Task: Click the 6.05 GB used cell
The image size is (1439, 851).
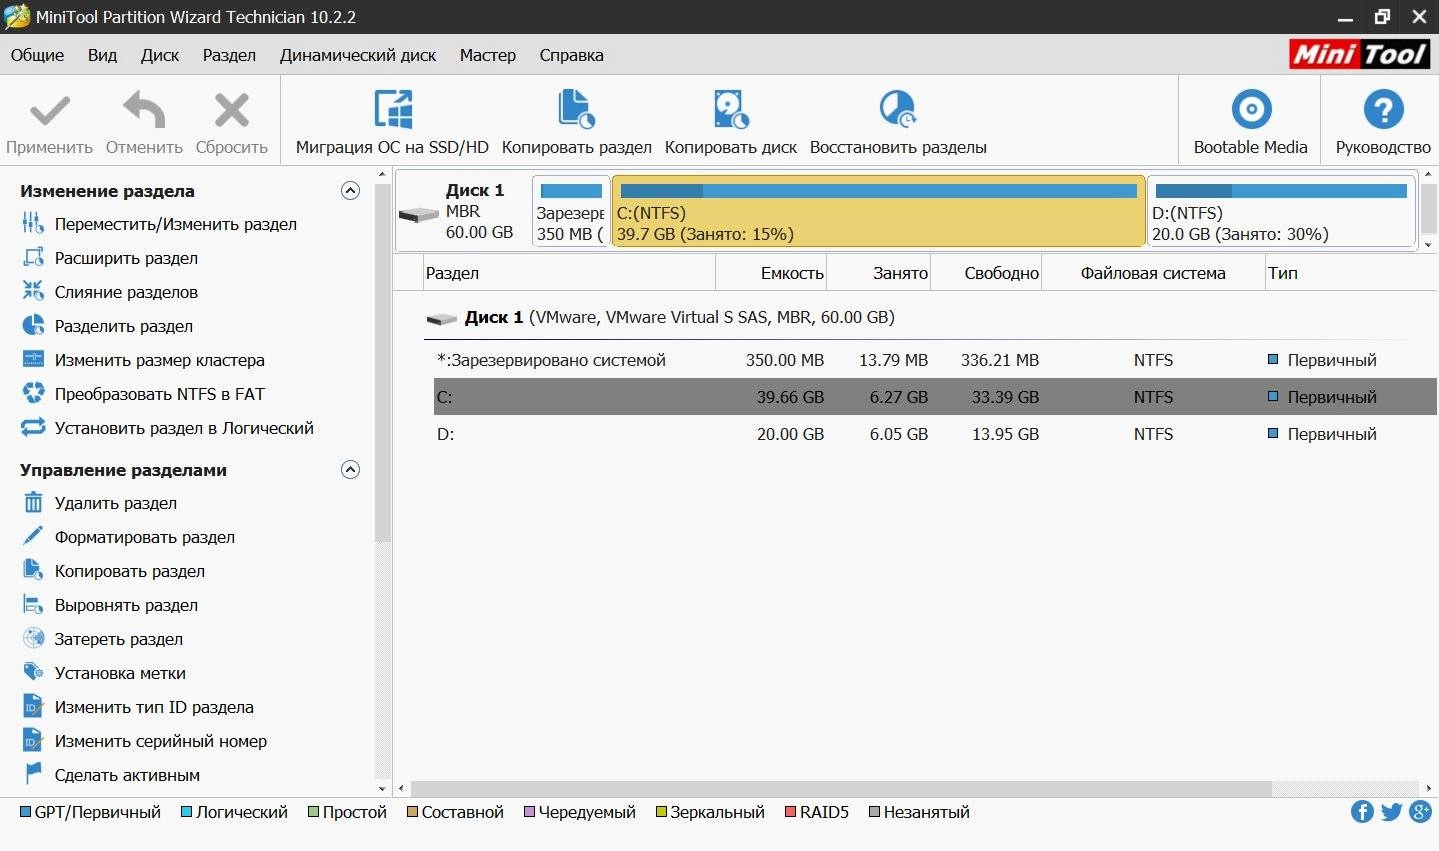Action: [x=898, y=434]
